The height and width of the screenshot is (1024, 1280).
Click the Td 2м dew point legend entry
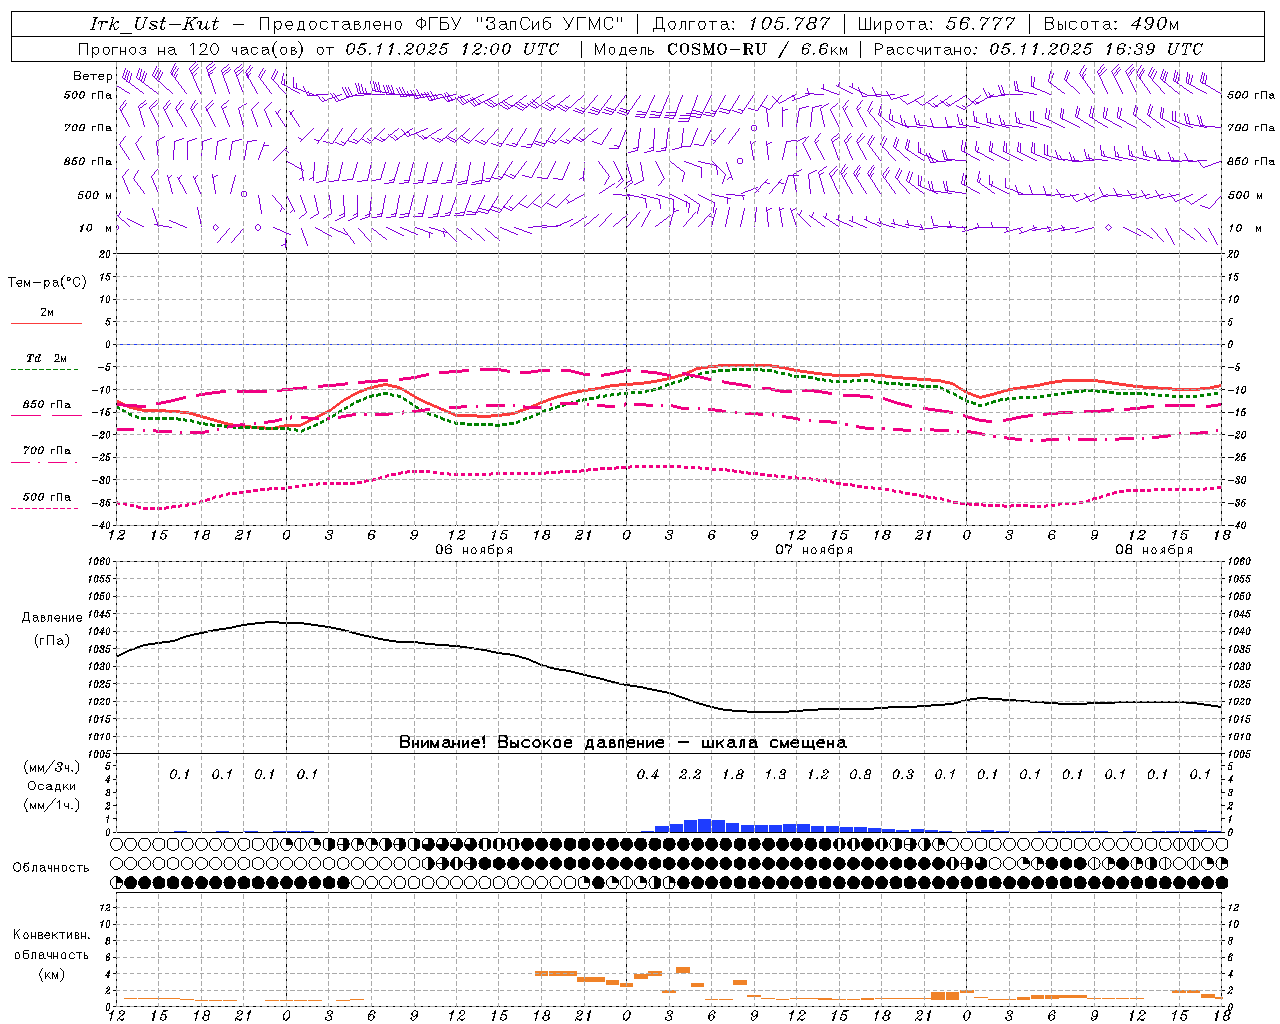pyautogui.click(x=46, y=358)
